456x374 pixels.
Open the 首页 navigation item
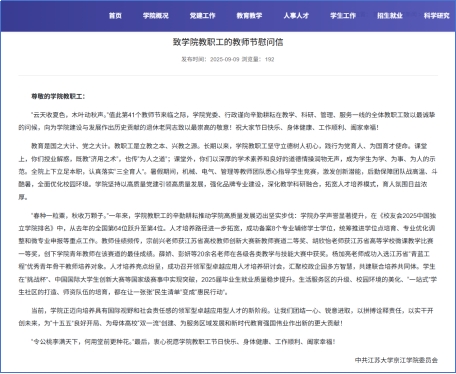tap(115, 16)
